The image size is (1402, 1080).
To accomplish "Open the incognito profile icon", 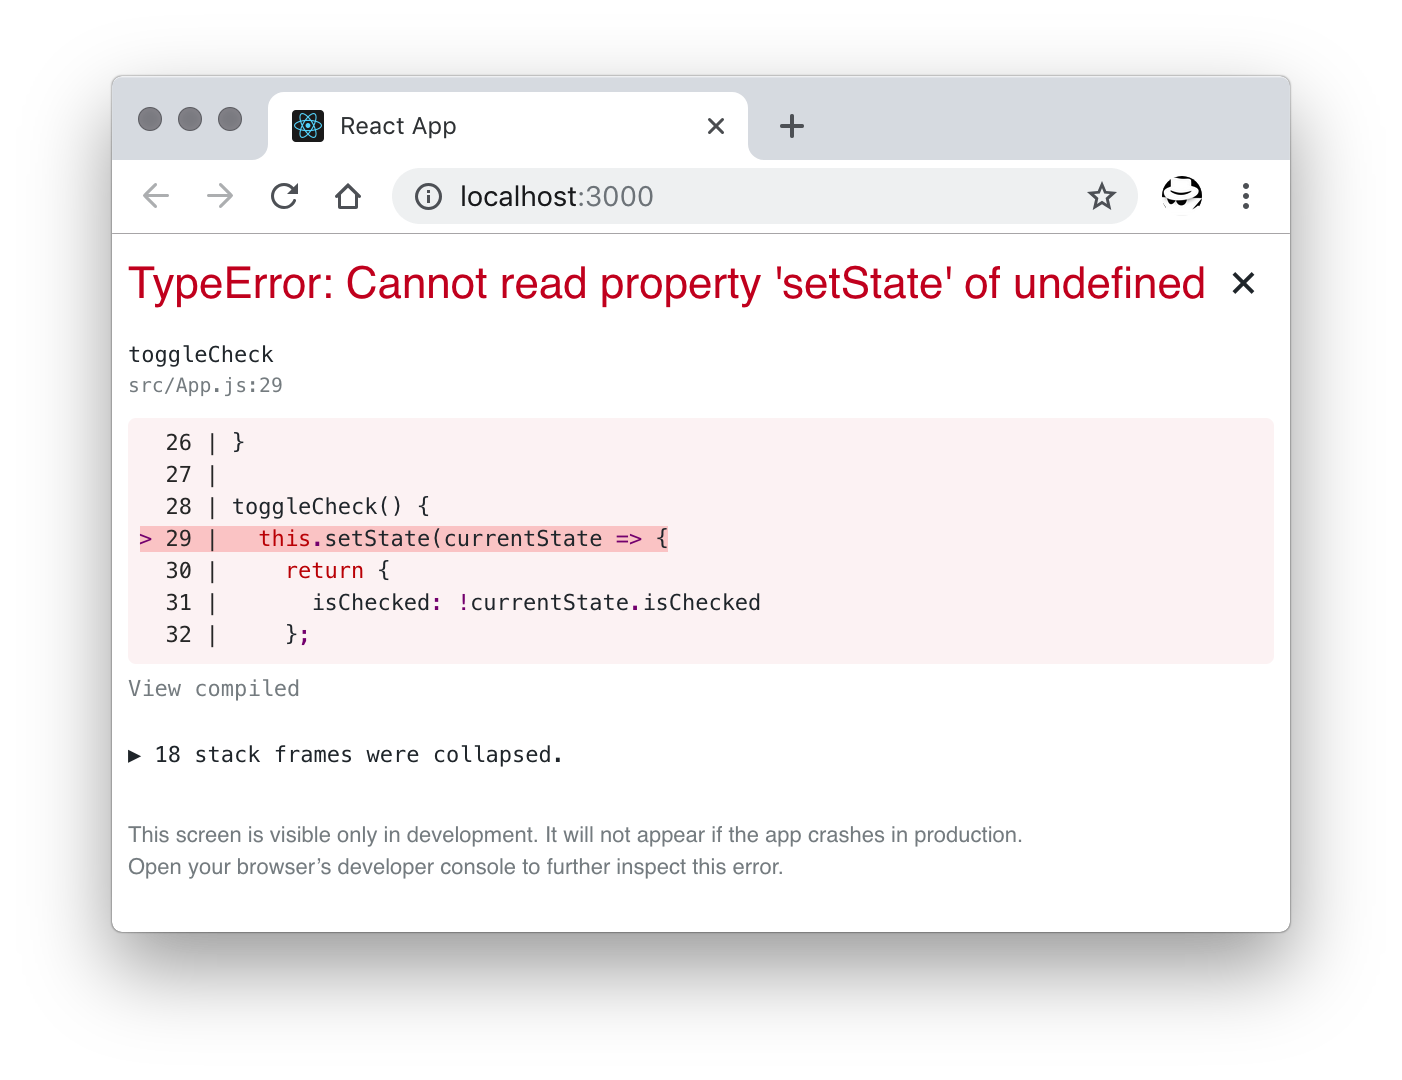I will tap(1181, 194).
